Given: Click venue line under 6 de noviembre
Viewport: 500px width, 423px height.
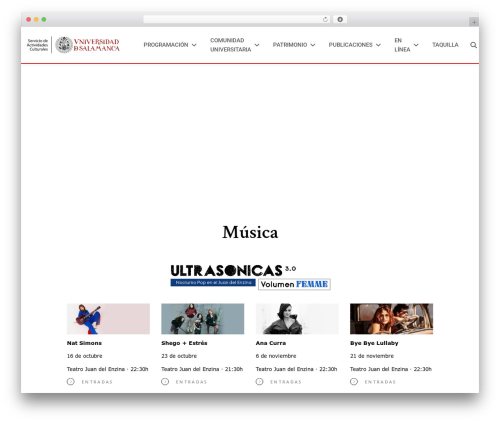Looking at the screenshot, I should [x=296, y=369].
